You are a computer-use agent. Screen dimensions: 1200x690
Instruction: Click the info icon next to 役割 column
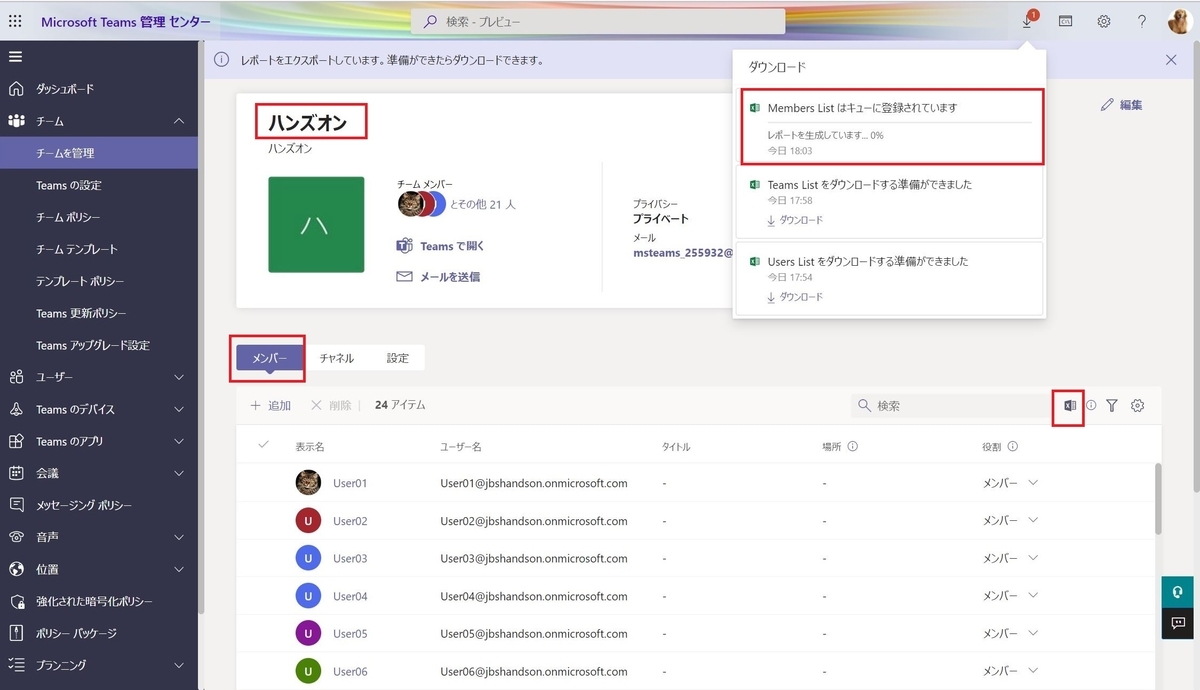(x=1013, y=447)
